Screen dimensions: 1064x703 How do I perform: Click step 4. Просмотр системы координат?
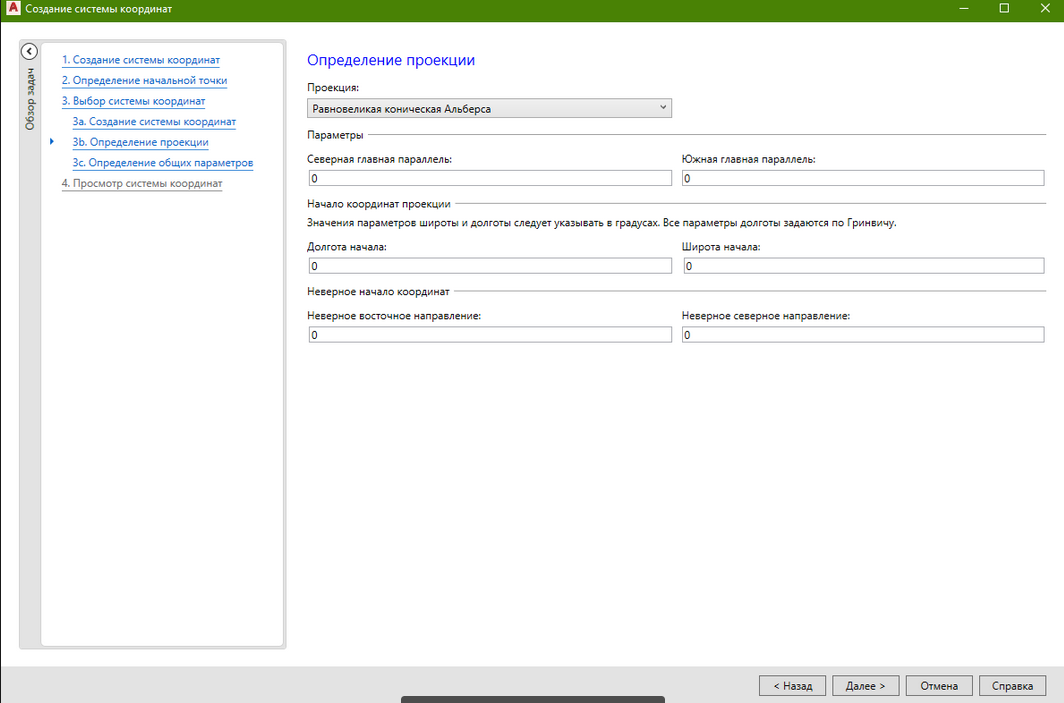(x=141, y=184)
